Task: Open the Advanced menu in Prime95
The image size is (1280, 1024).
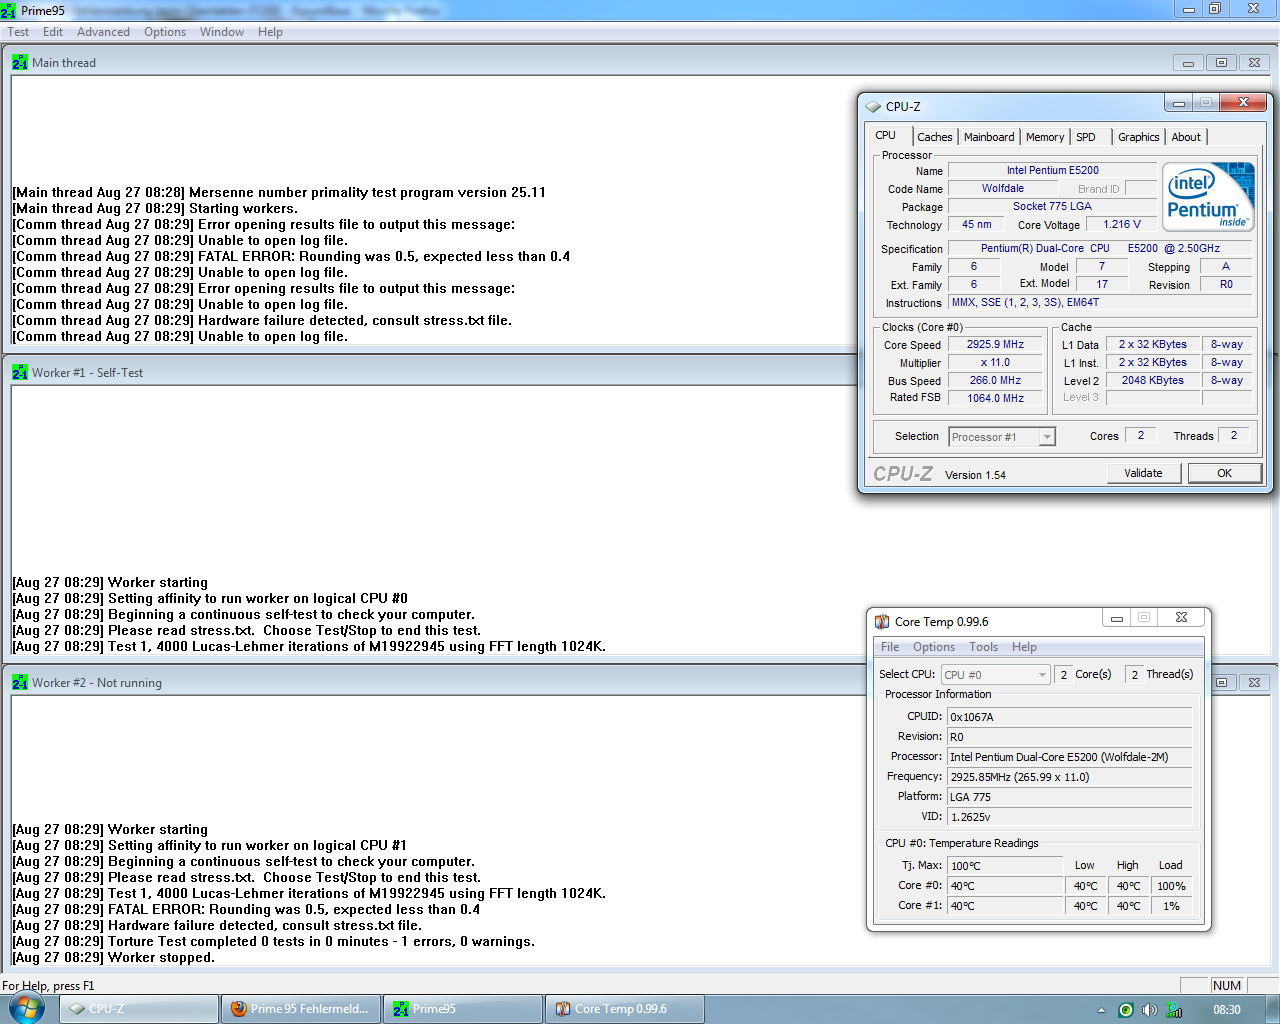Action: [x=103, y=32]
